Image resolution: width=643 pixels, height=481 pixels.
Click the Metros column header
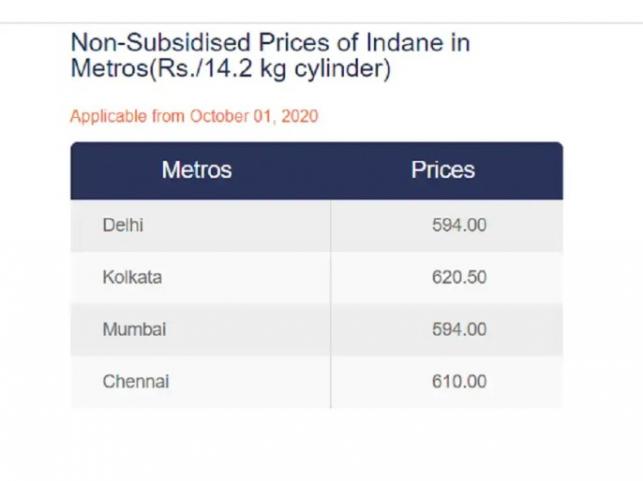click(x=196, y=170)
